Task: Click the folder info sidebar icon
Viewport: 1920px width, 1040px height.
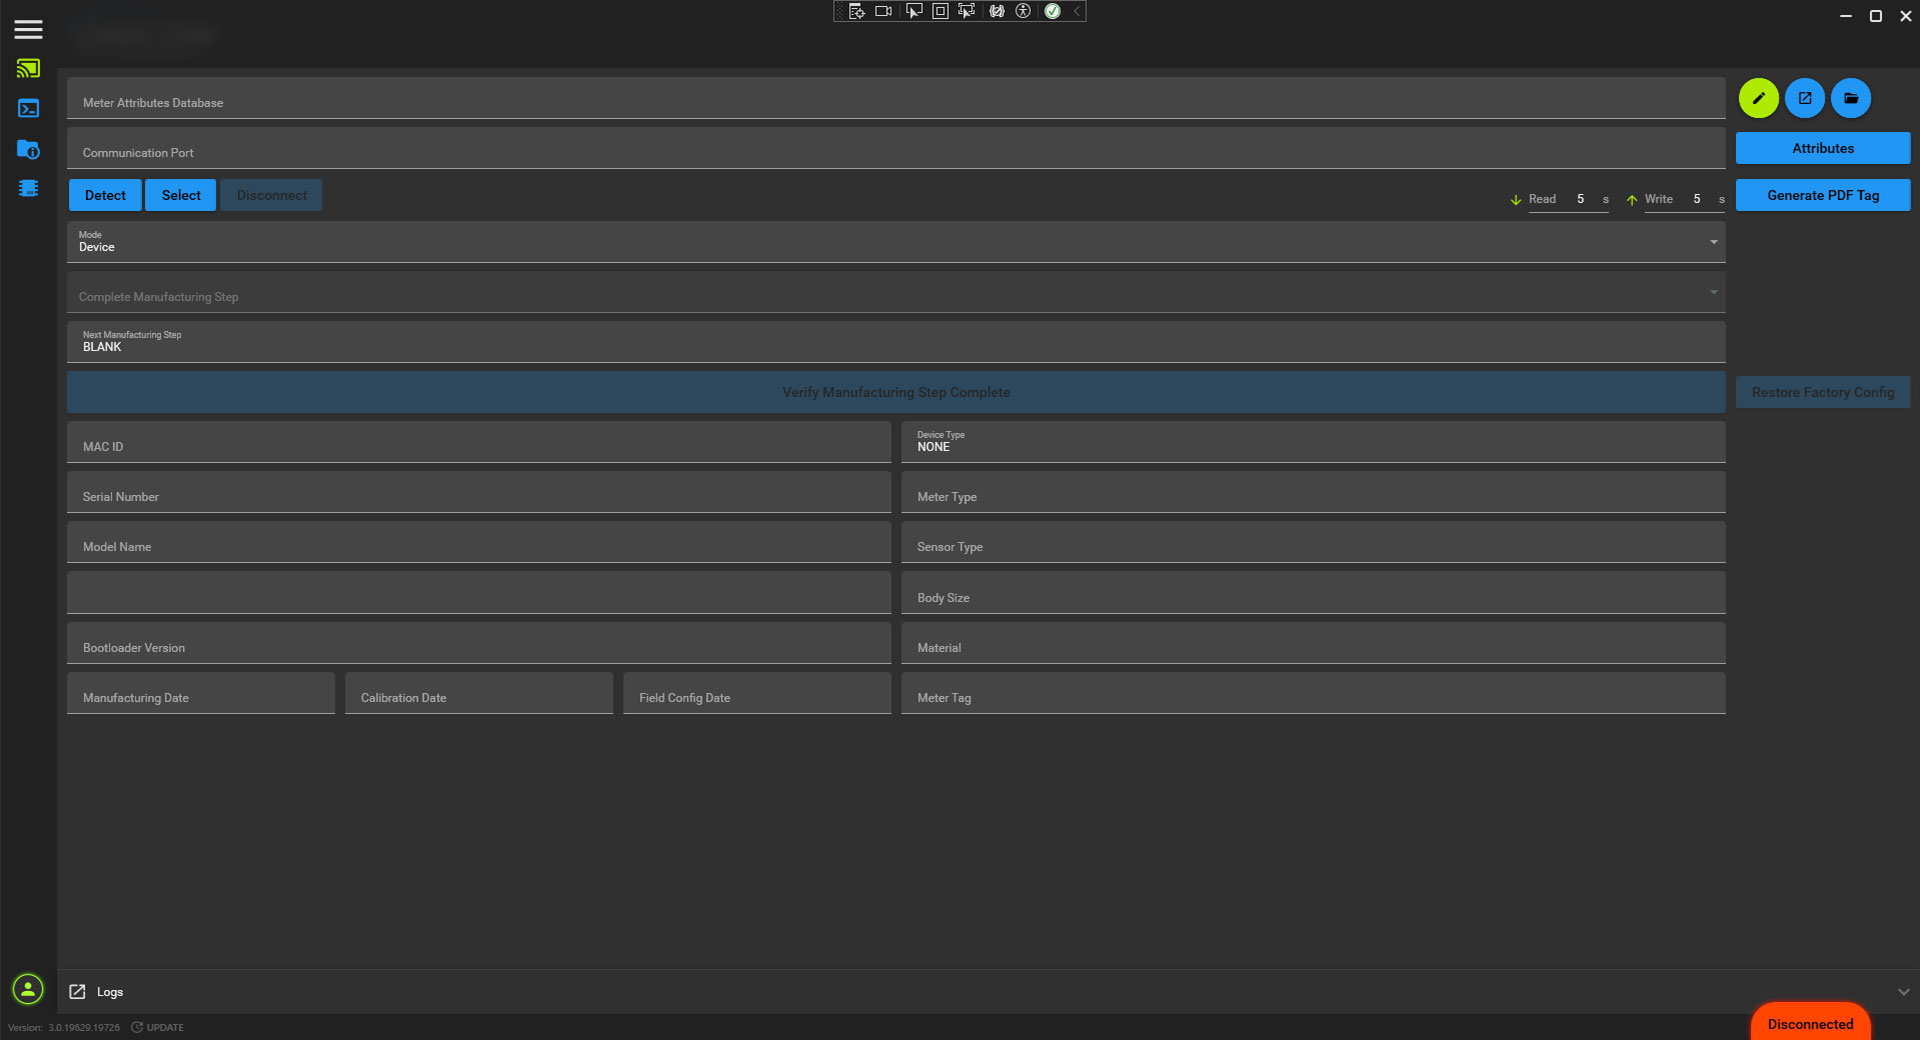Action: 28,149
